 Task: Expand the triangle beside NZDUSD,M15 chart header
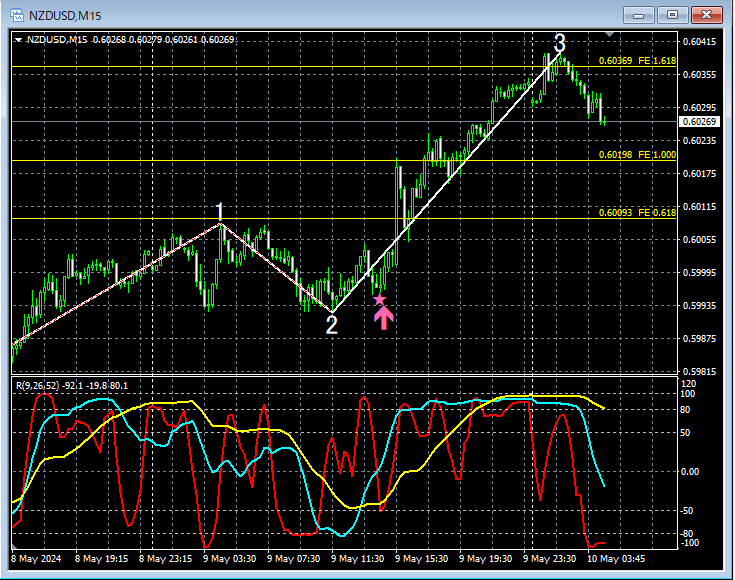tap(19, 40)
